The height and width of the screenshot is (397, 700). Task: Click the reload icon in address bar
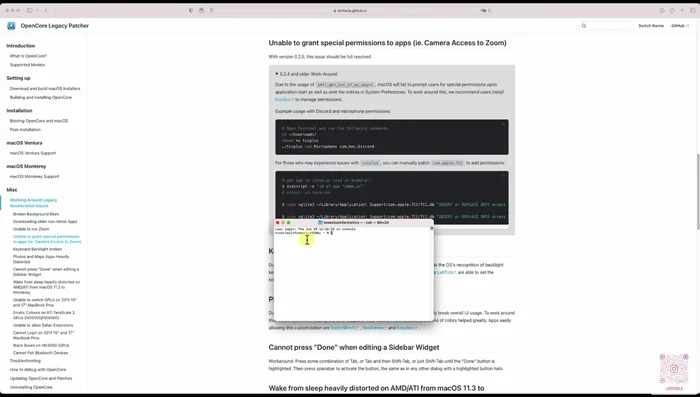pyautogui.click(x=490, y=10)
